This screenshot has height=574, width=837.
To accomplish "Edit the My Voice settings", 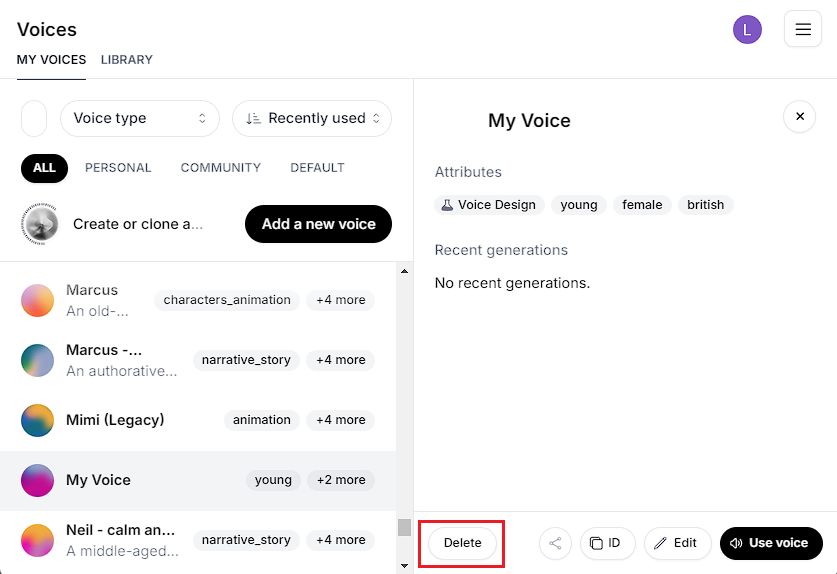I will point(677,543).
